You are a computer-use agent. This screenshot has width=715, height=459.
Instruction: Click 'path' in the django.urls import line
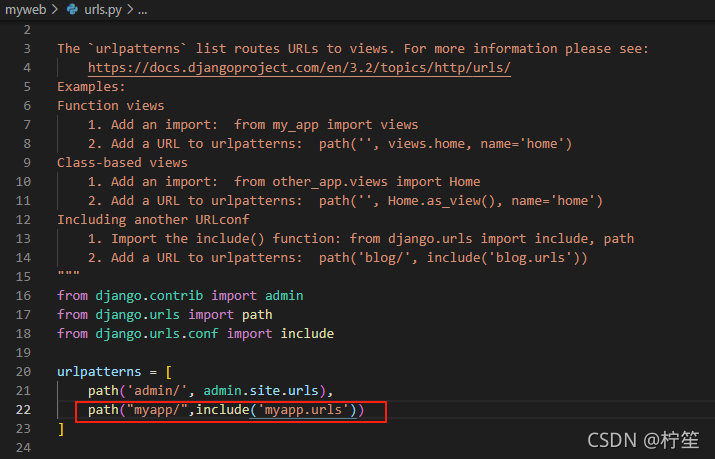point(257,315)
